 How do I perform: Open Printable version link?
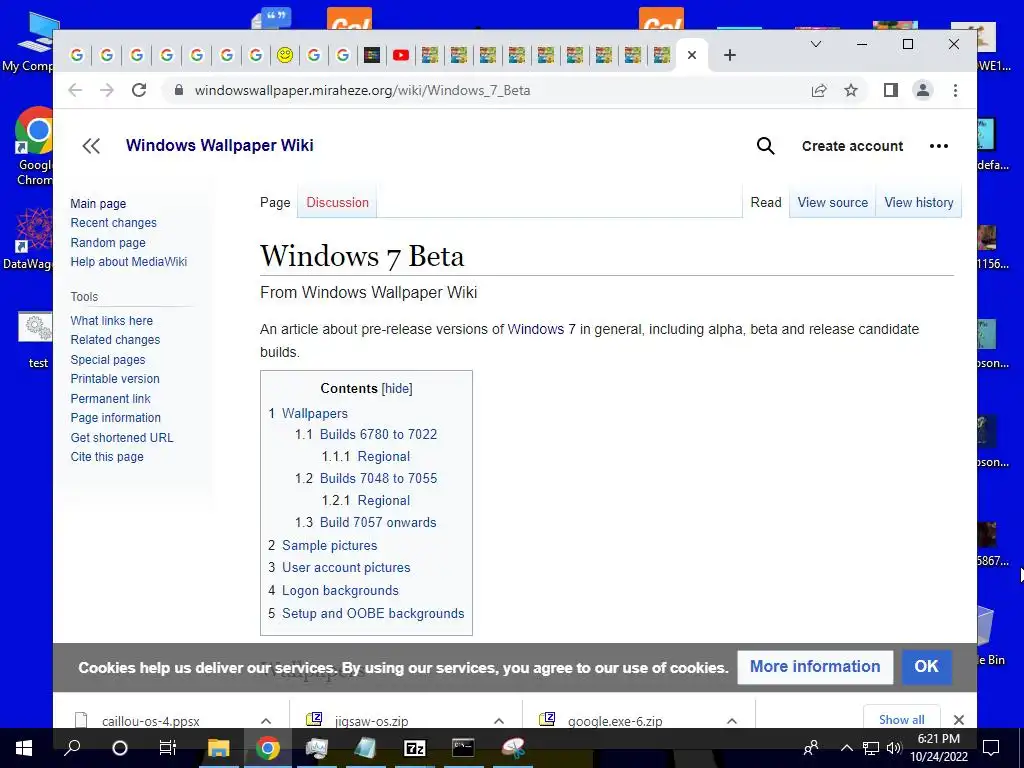(x=115, y=379)
